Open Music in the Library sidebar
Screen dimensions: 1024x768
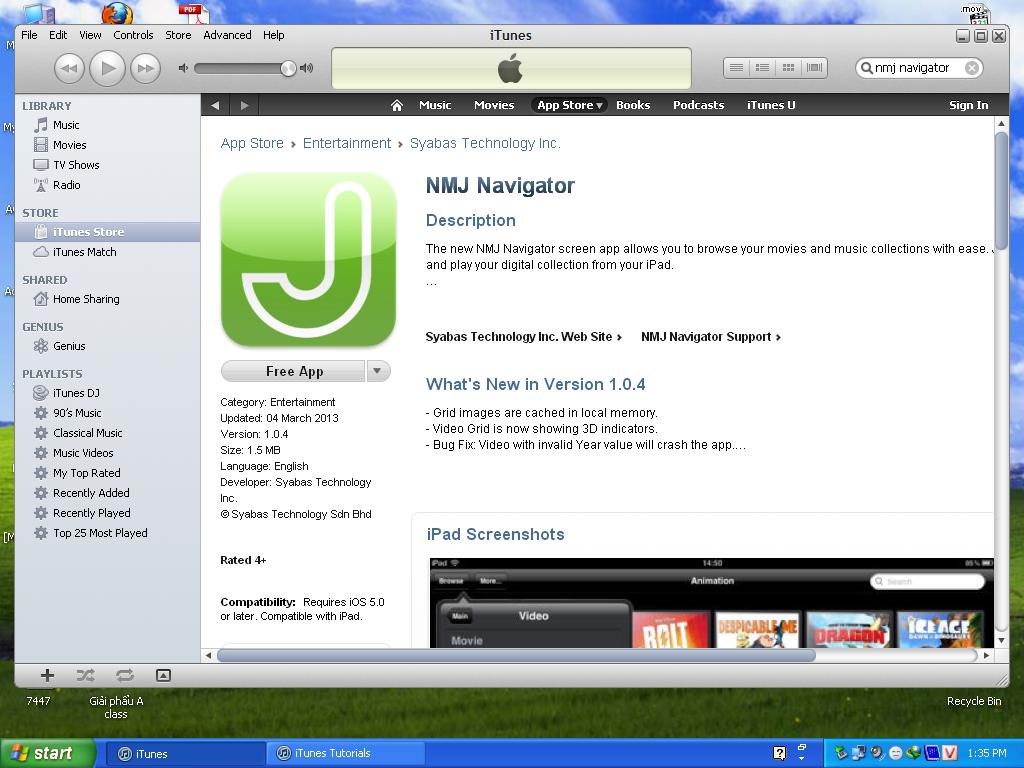click(x=66, y=125)
